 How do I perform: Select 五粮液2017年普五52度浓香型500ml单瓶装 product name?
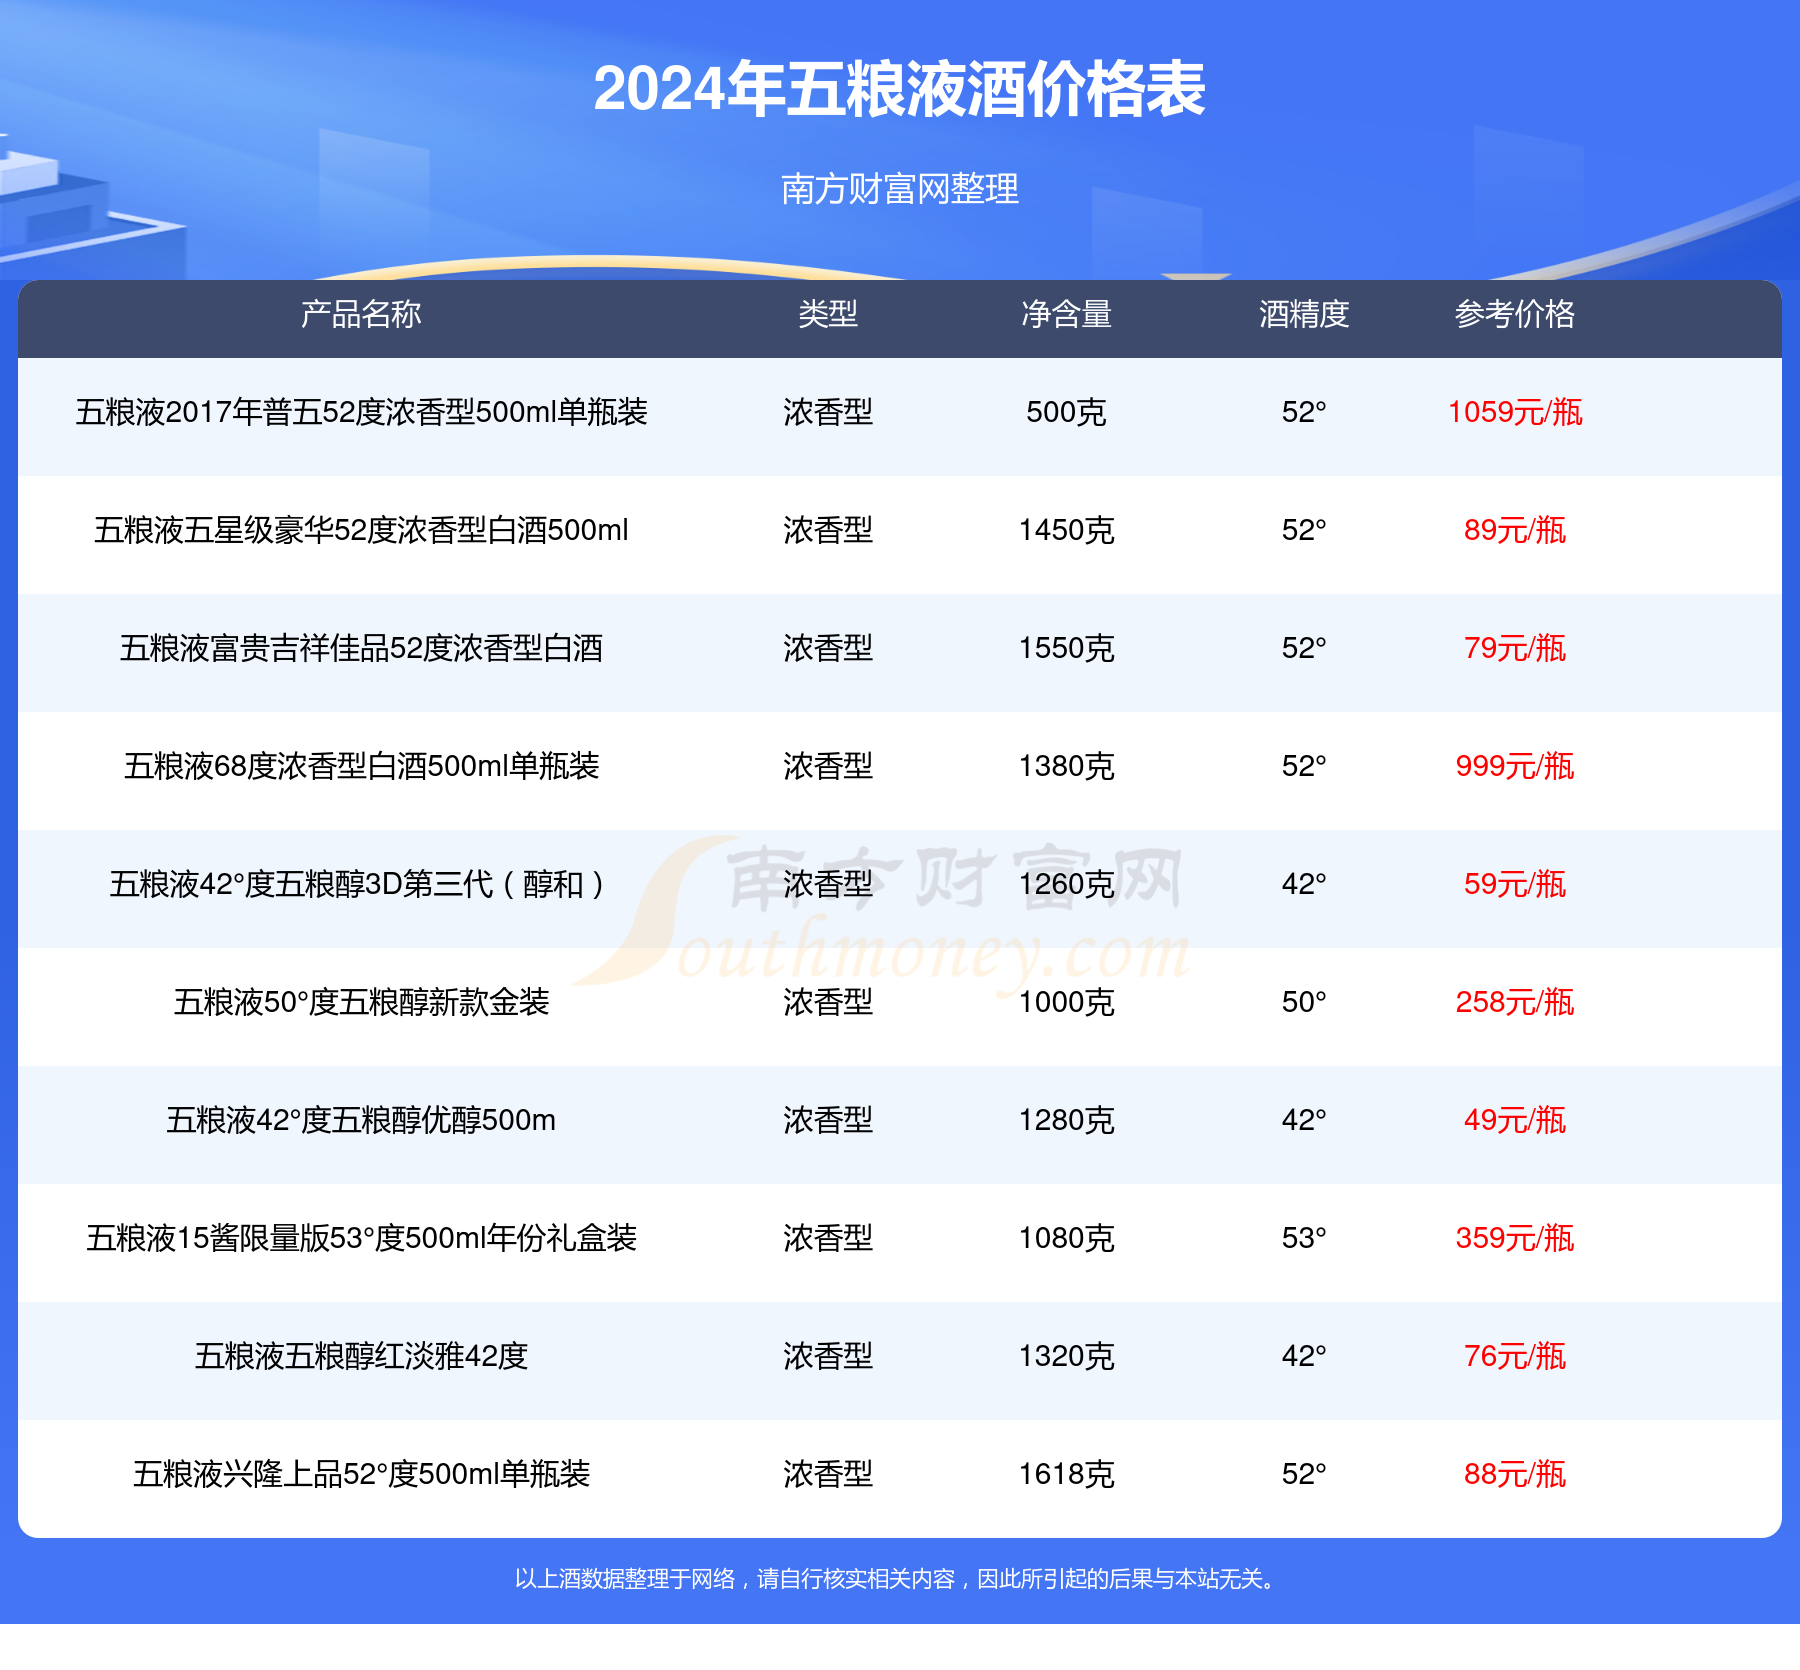(x=361, y=412)
